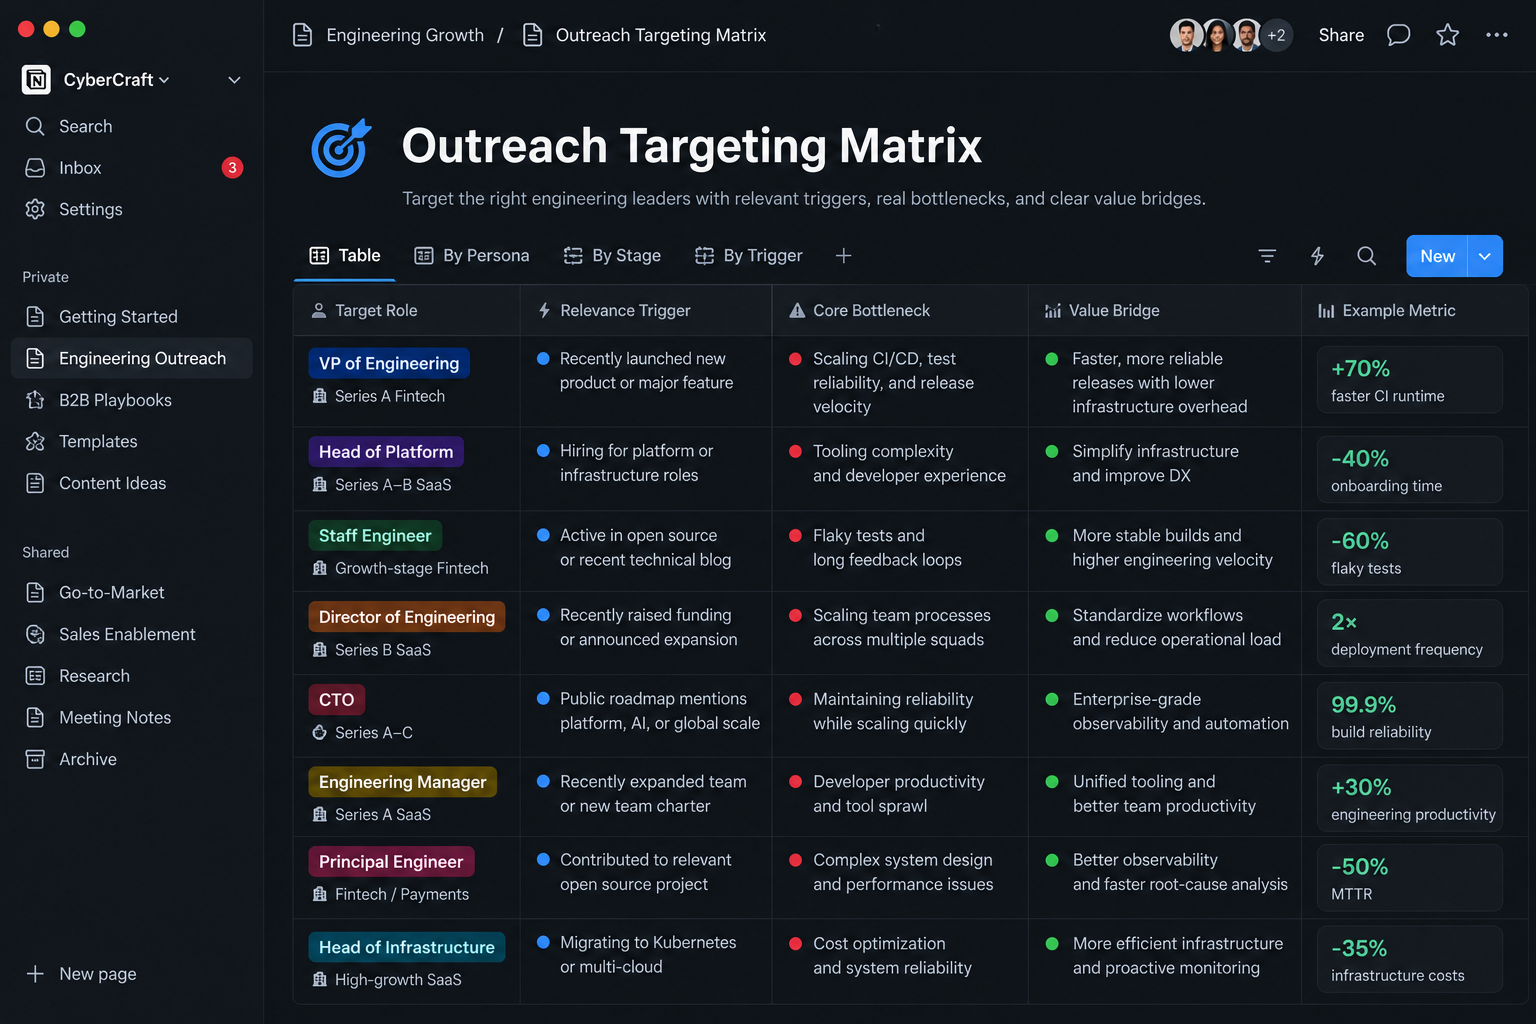Click the Core Bottleneck column header
1536x1024 pixels.
tap(900, 311)
